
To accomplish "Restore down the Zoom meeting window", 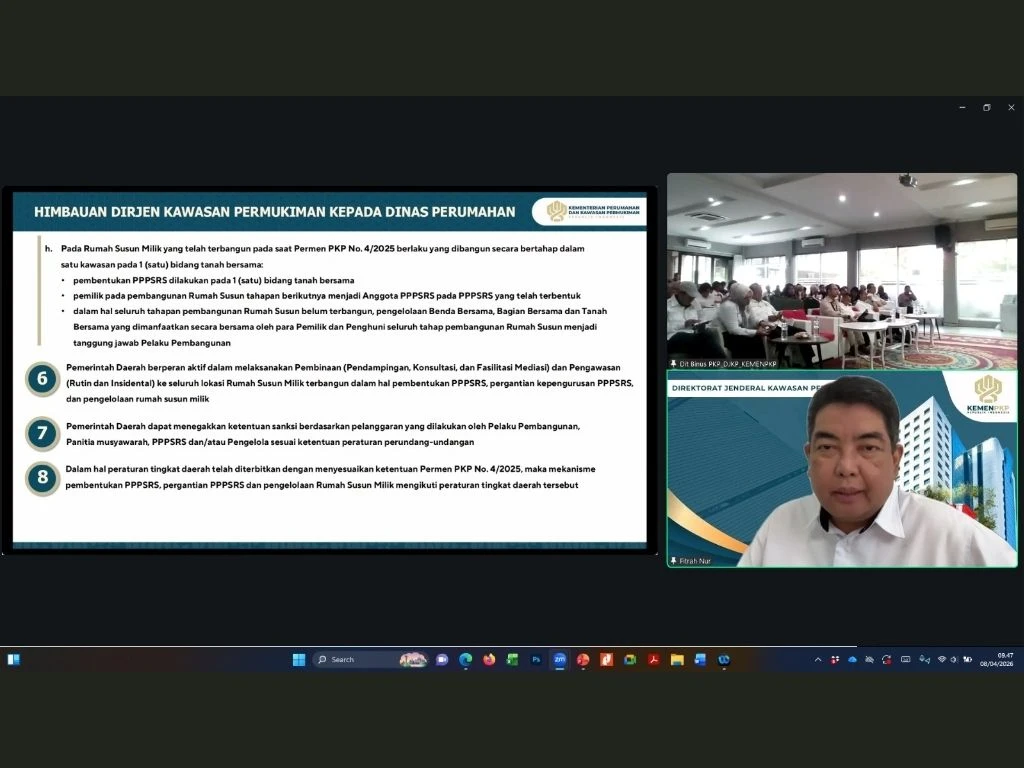I will pyautogui.click(x=986, y=107).
